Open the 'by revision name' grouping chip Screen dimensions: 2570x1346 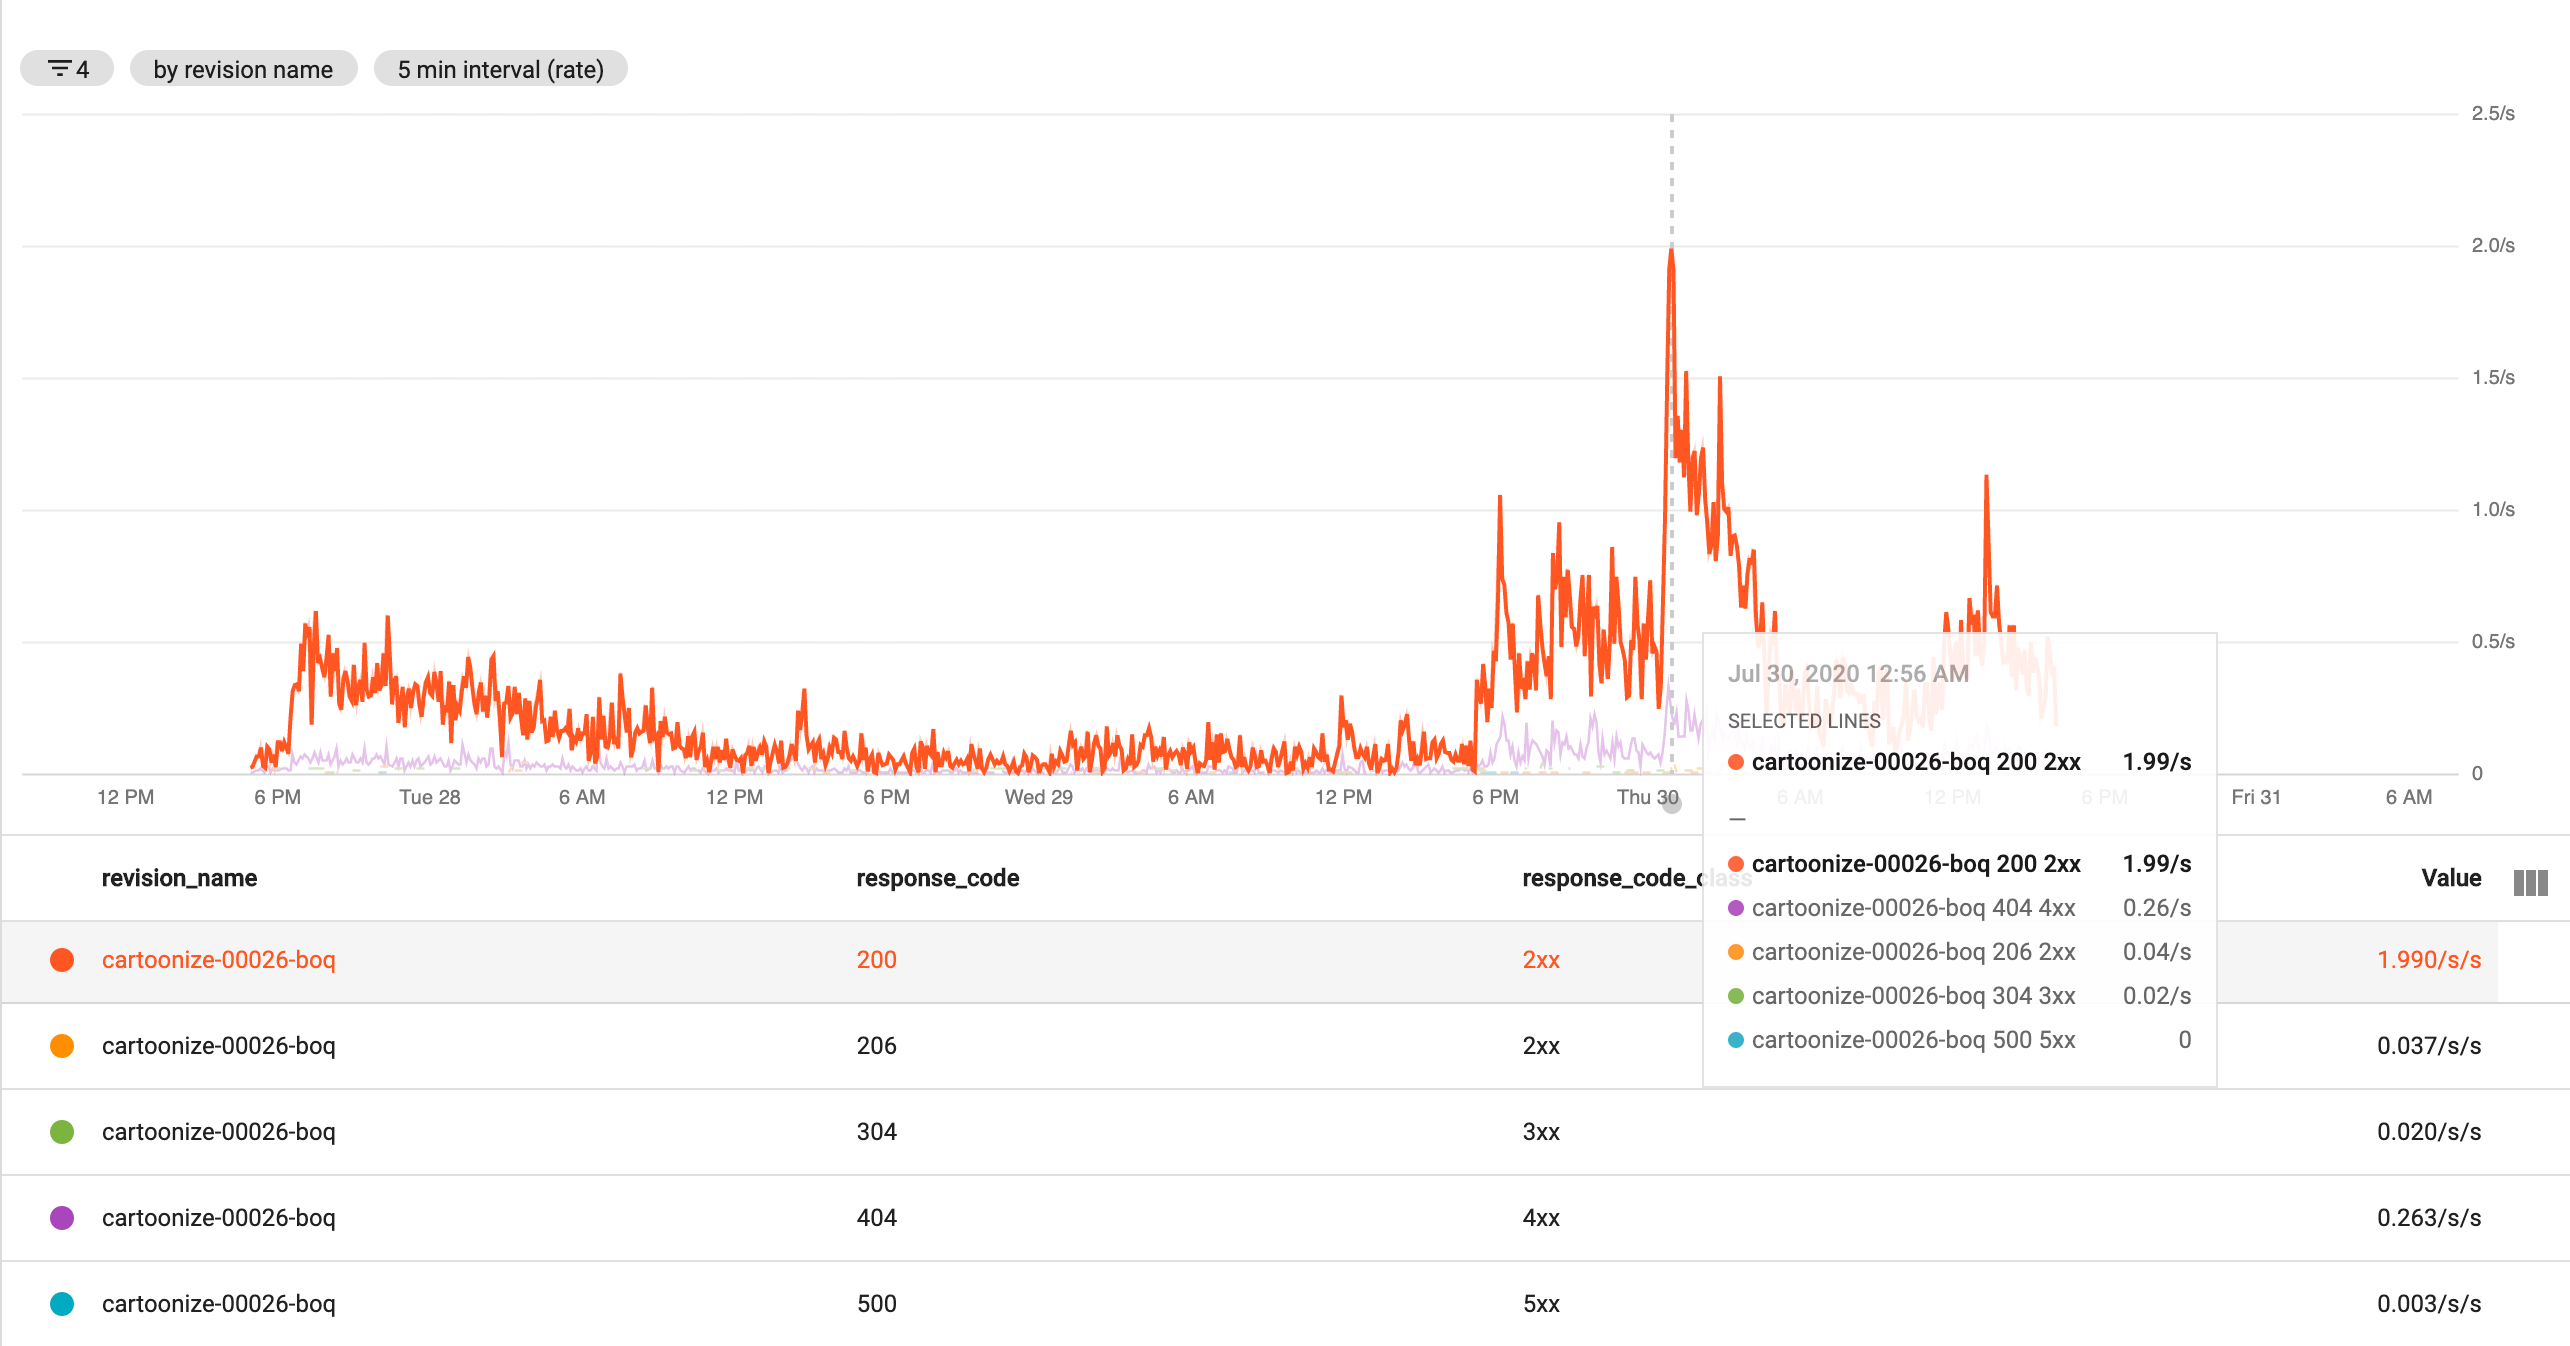pos(243,69)
